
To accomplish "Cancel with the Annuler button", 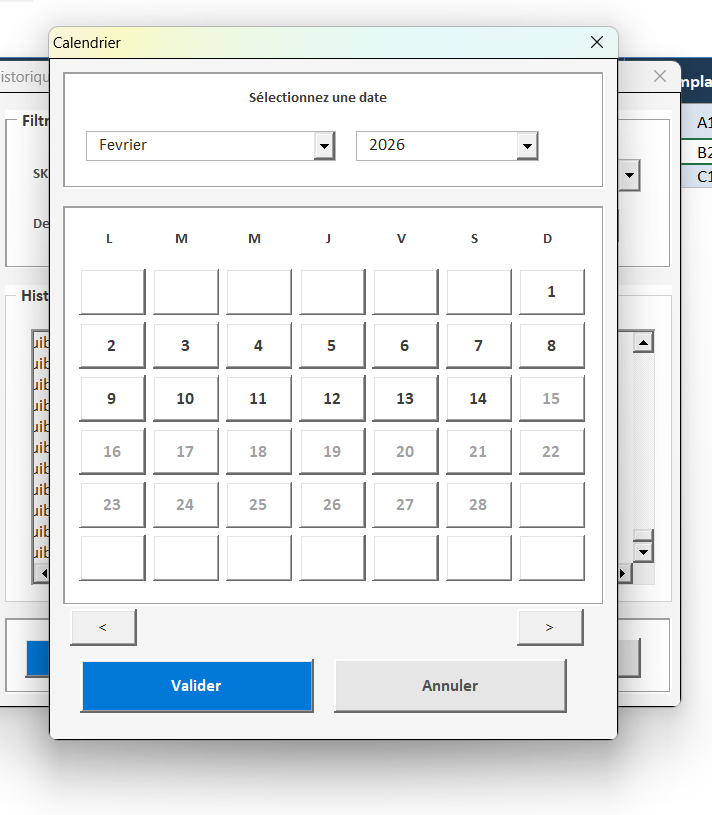I will pyautogui.click(x=450, y=686).
